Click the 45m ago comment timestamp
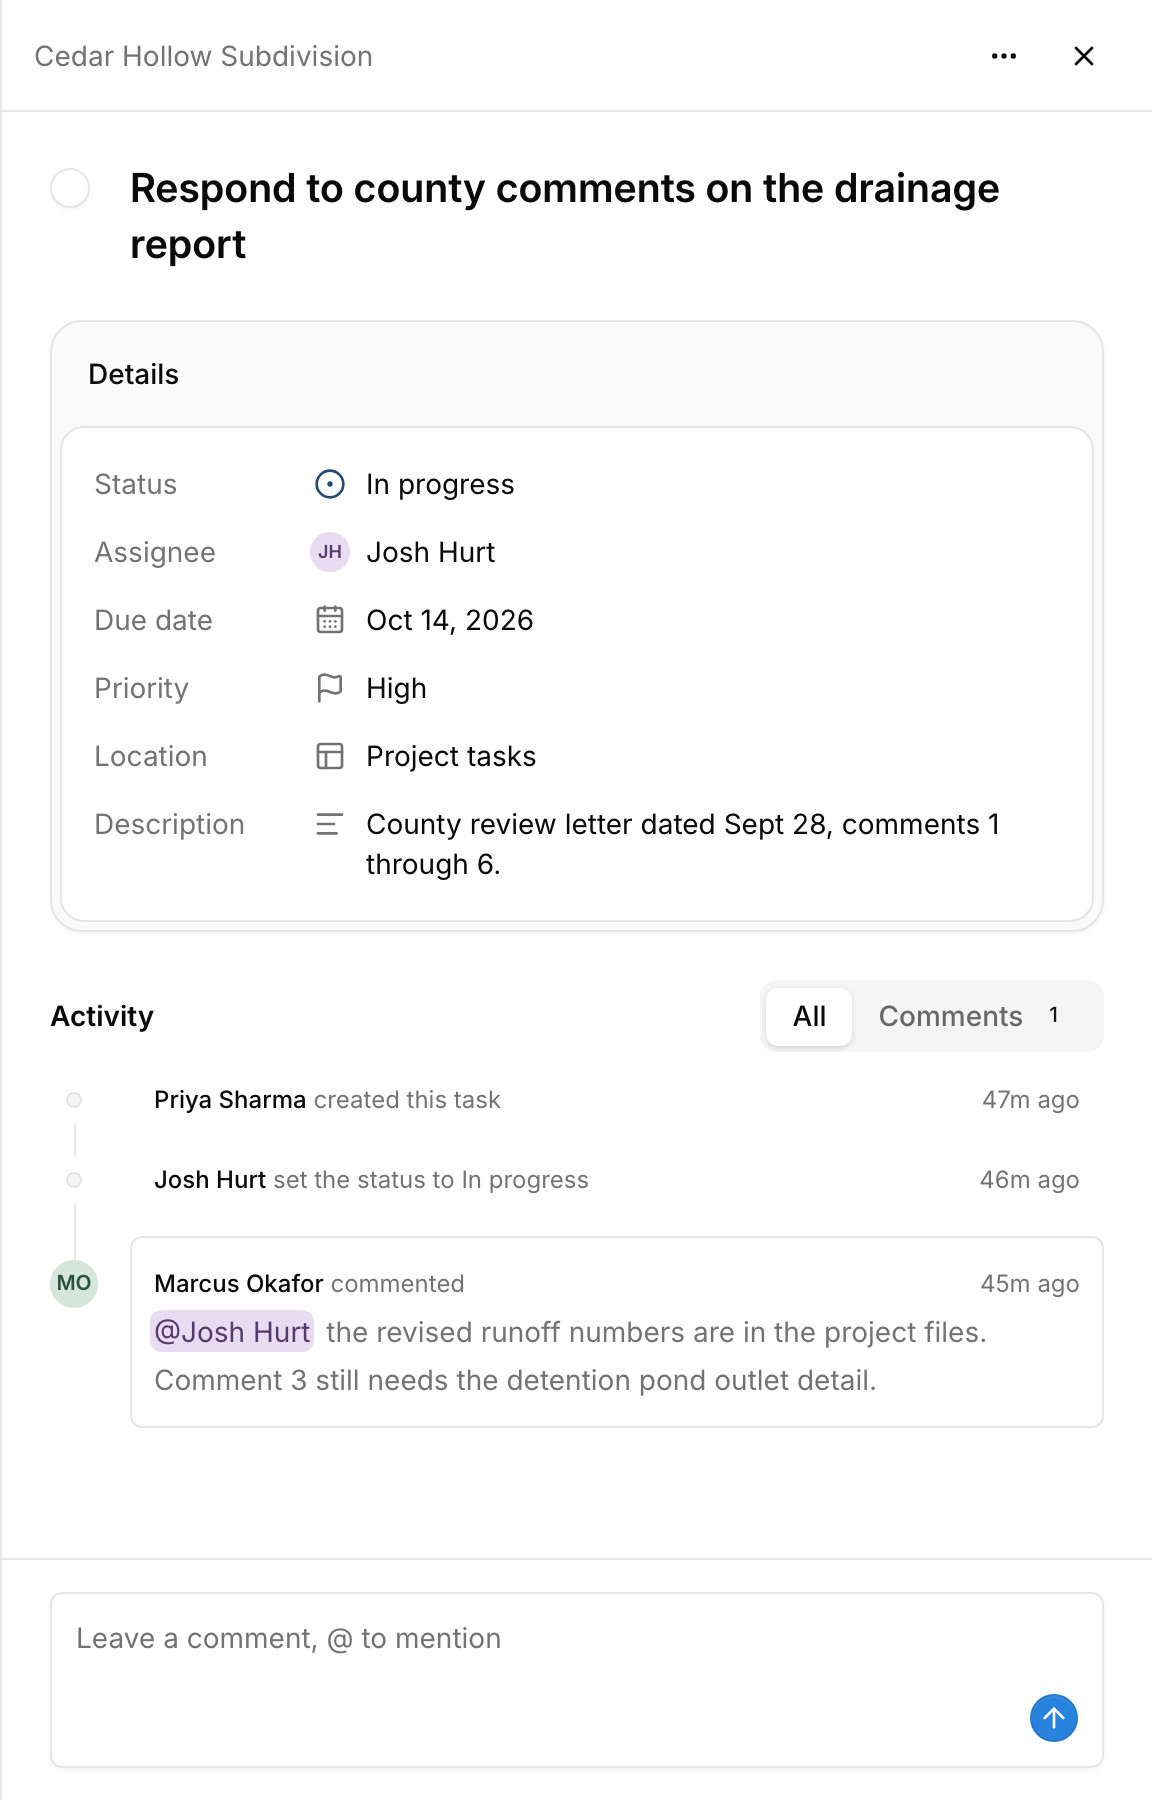 pos(1030,1284)
